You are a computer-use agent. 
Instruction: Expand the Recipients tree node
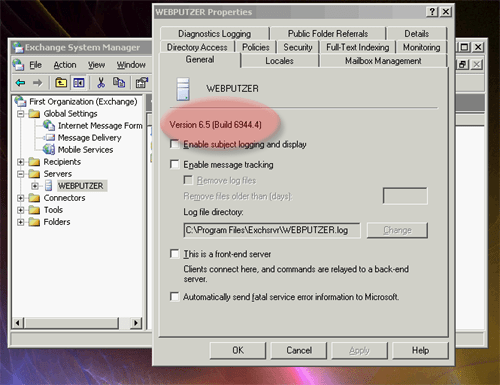click(21, 162)
